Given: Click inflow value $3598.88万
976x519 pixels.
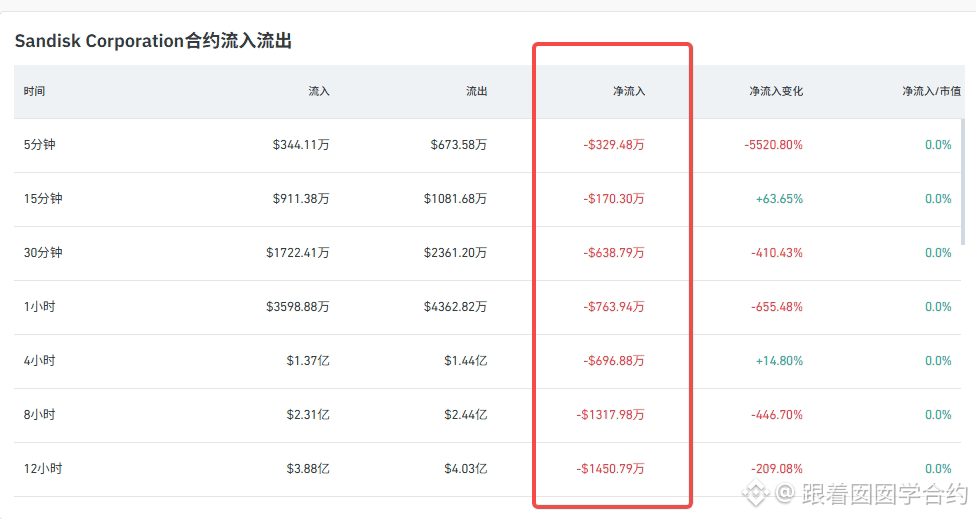Looking at the screenshot, I should point(298,307).
